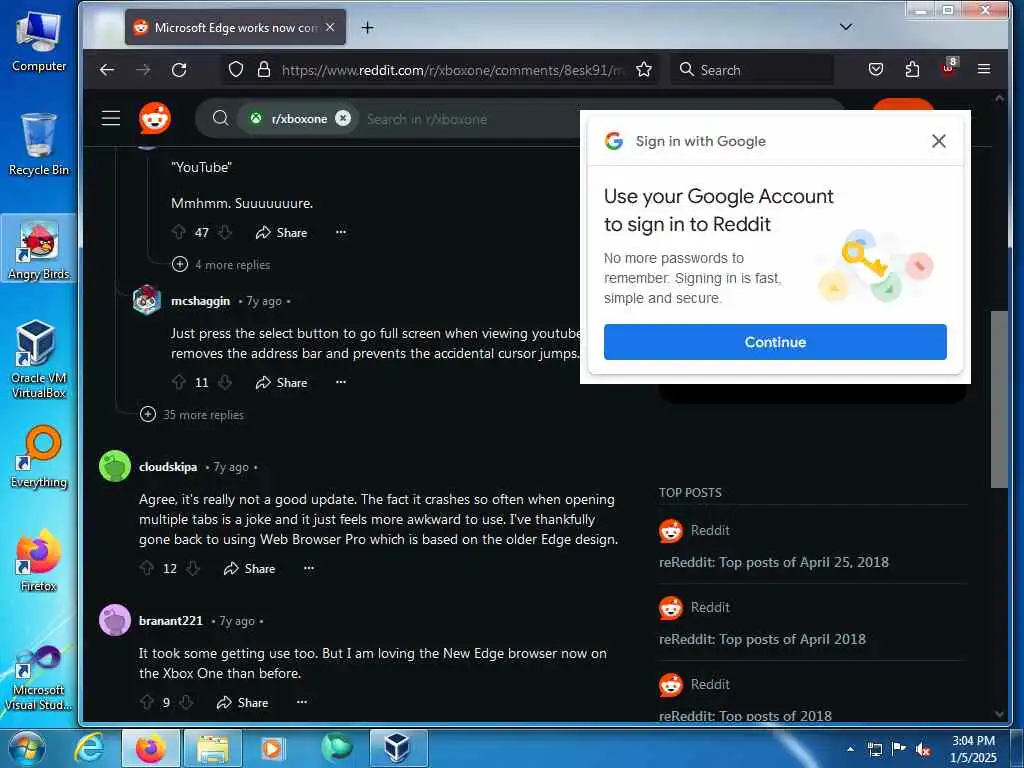The width and height of the screenshot is (1024, 768).
Task: Focus the Firefox Search box
Action: pyautogui.click(x=752, y=70)
